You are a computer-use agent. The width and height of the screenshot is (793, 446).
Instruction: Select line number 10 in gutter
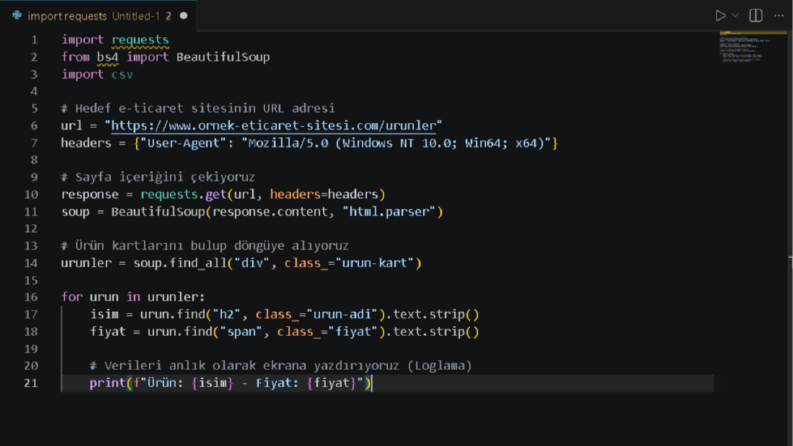click(31, 194)
